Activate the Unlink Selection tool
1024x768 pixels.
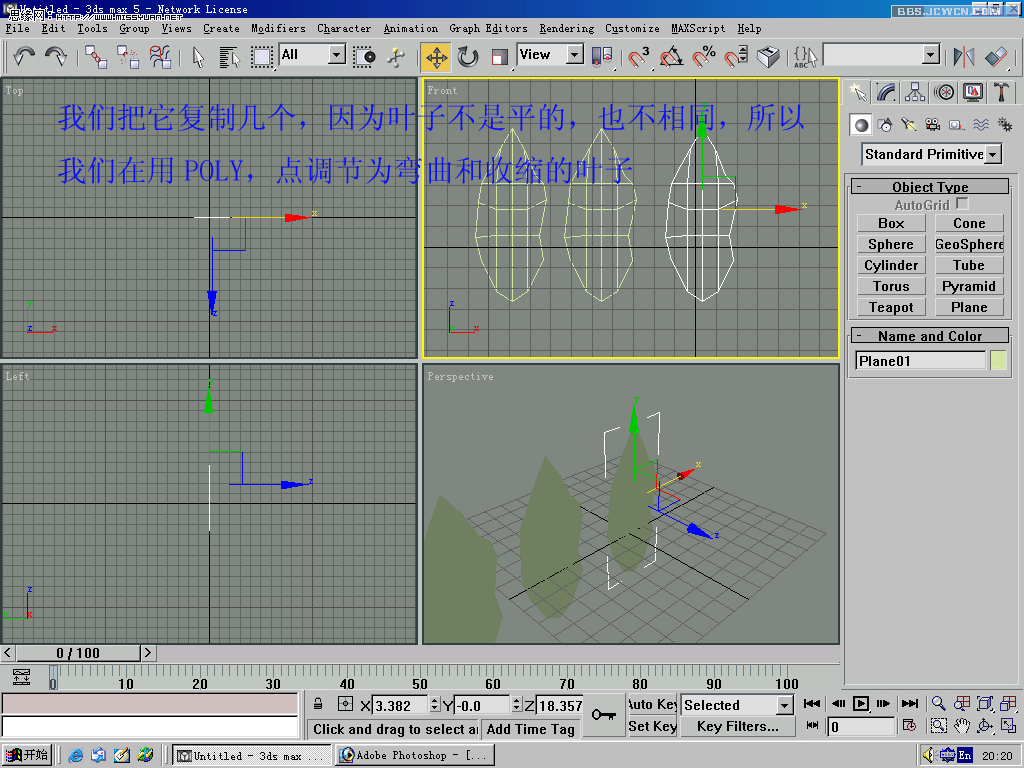pyautogui.click(x=128, y=56)
